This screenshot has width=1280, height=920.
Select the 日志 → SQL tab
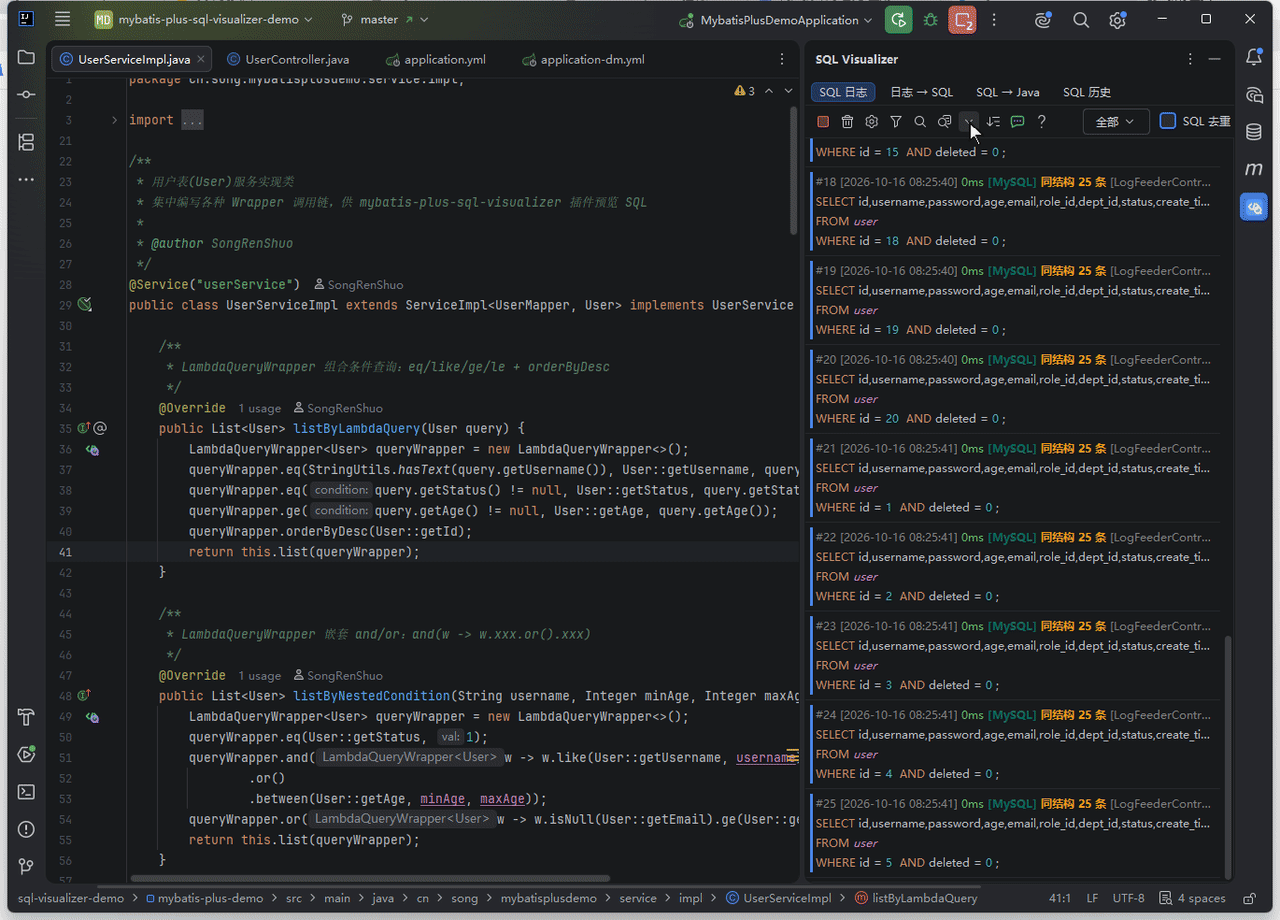pyautogui.click(x=921, y=92)
